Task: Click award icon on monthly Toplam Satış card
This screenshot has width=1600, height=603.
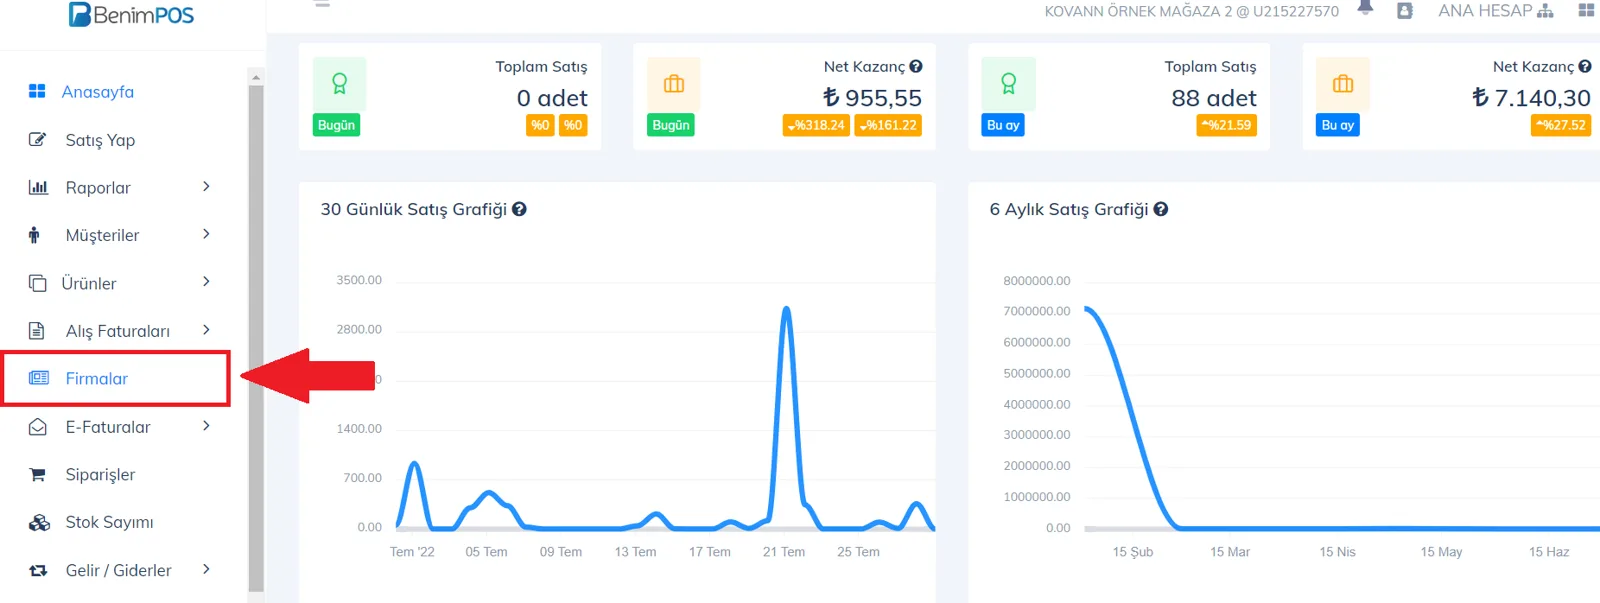Action: point(1009,84)
